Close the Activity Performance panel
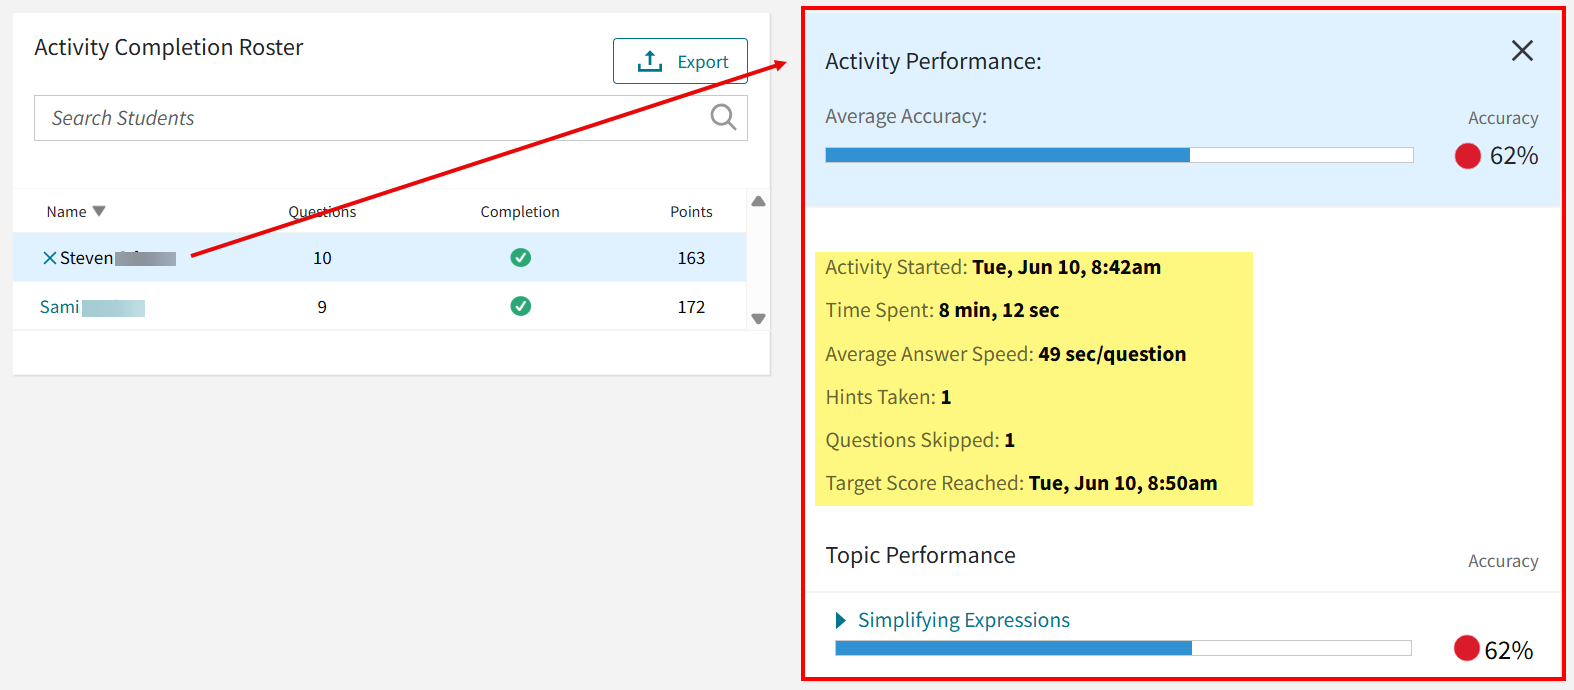This screenshot has height=690, width=1574. (1522, 50)
